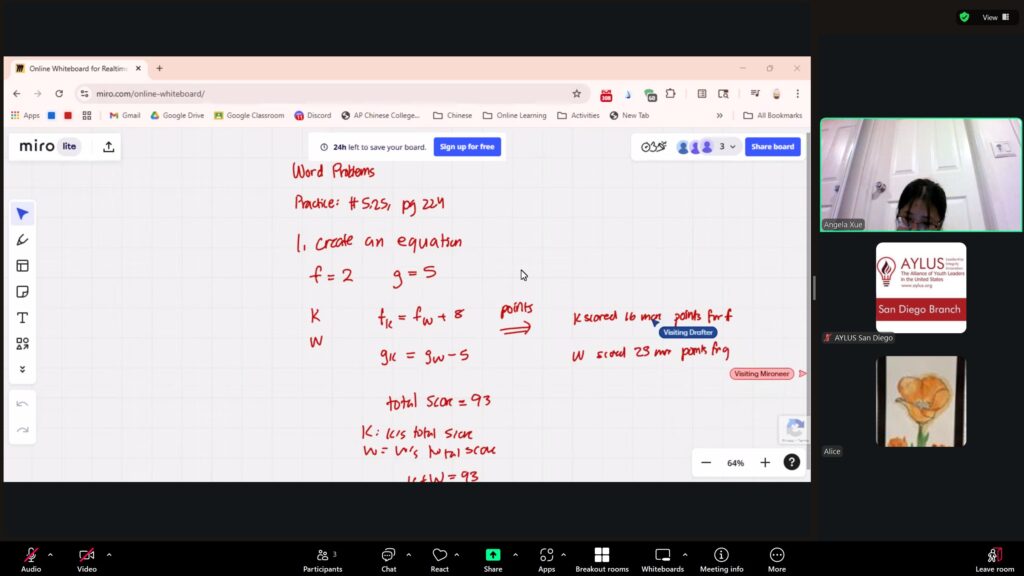Select the Text tool in Miro

pos(22,318)
